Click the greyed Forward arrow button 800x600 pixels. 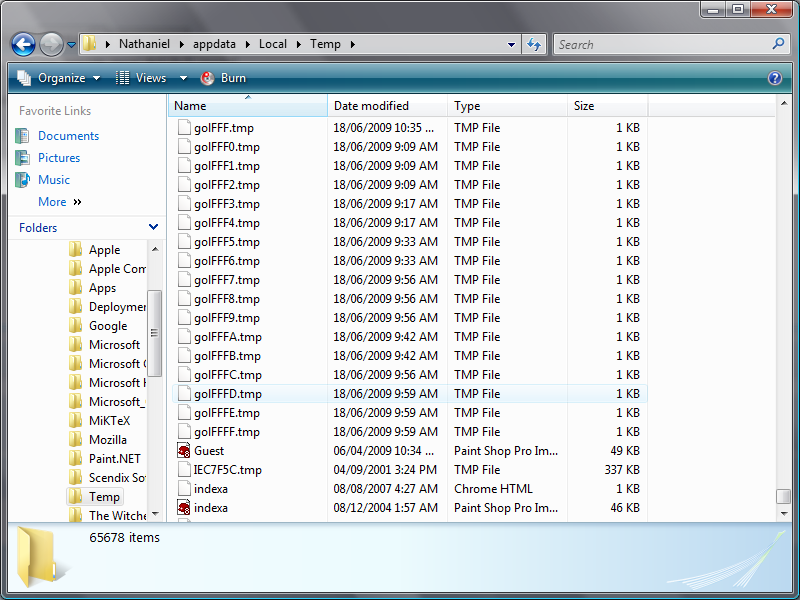51,44
